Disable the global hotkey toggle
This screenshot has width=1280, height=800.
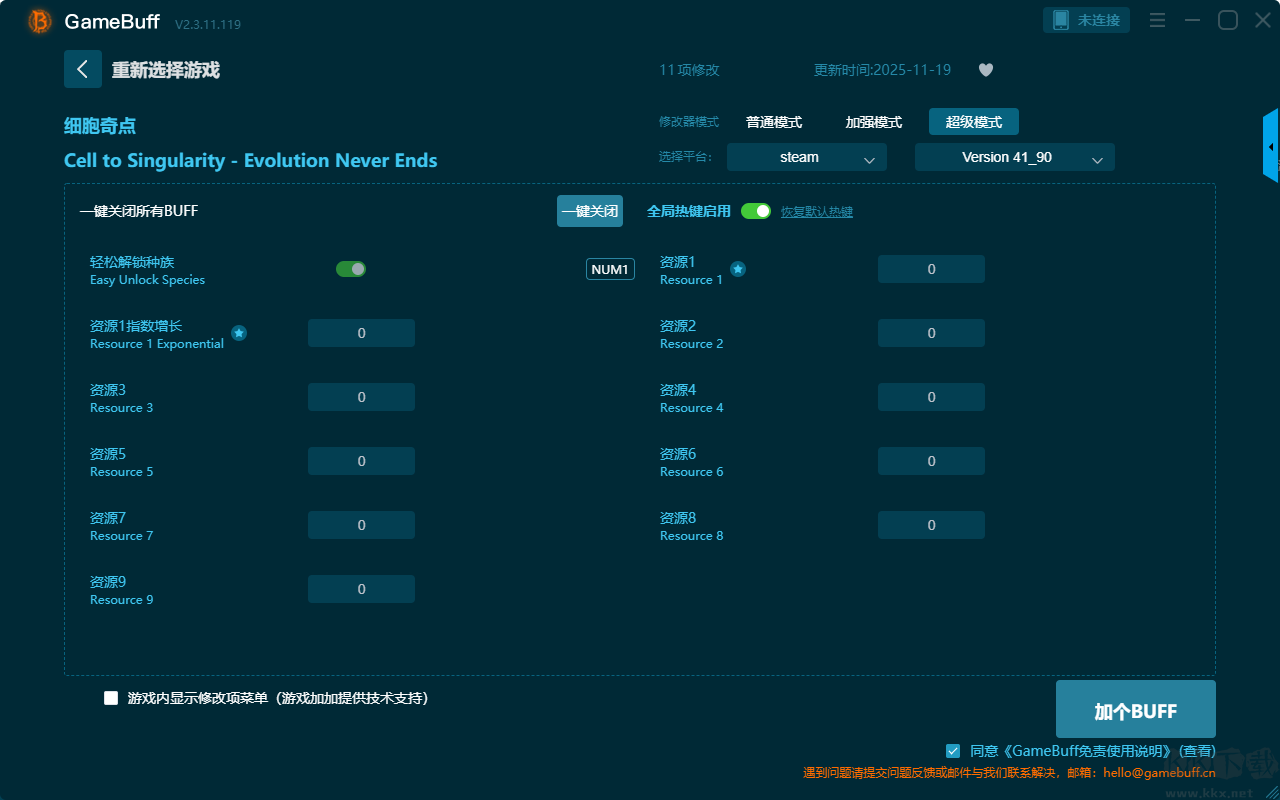(756, 211)
